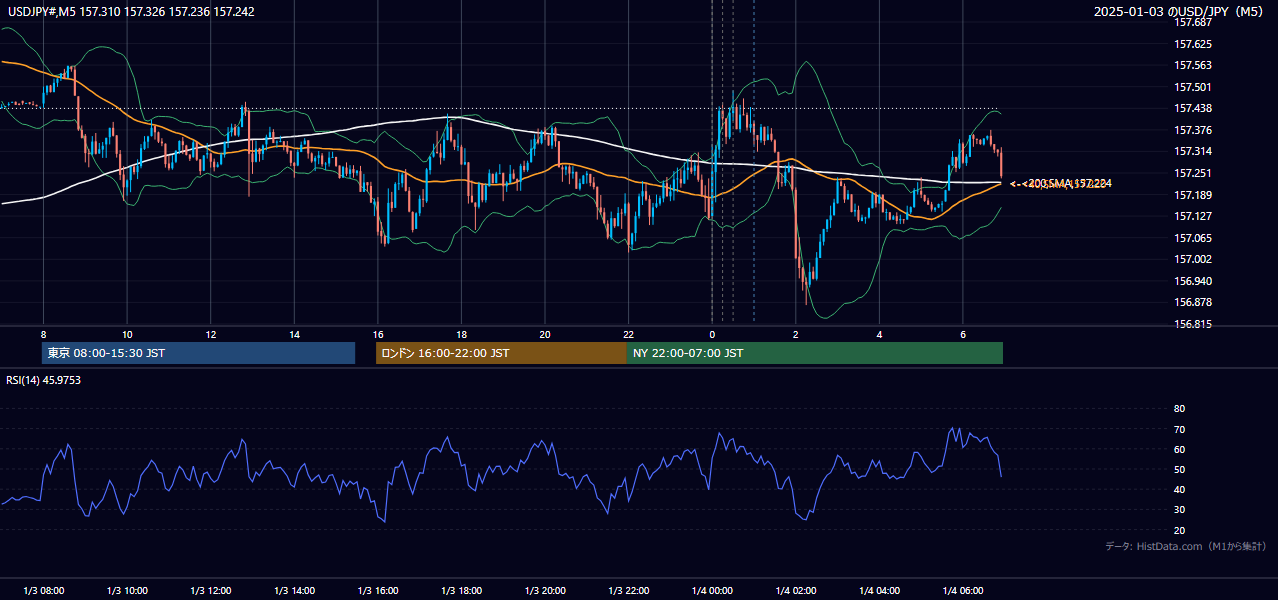Click the 東京 08:00-15:30 JST session bar
Image resolution: width=1278 pixels, height=600 pixels.
(x=198, y=353)
